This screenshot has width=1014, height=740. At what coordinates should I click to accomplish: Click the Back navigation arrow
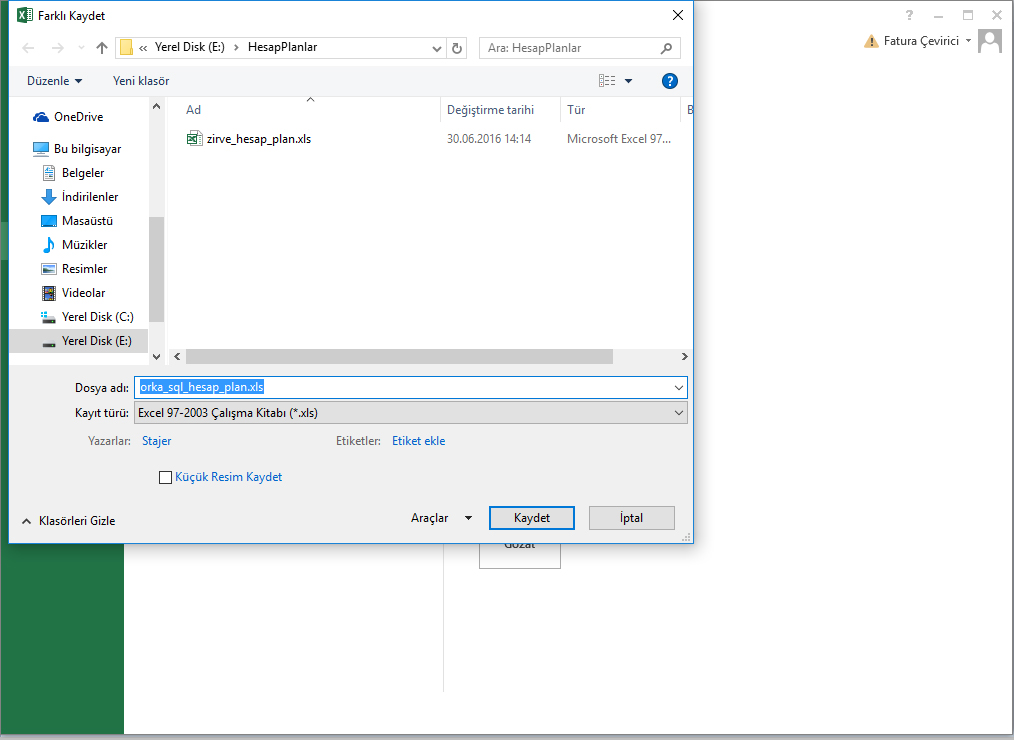pos(28,48)
